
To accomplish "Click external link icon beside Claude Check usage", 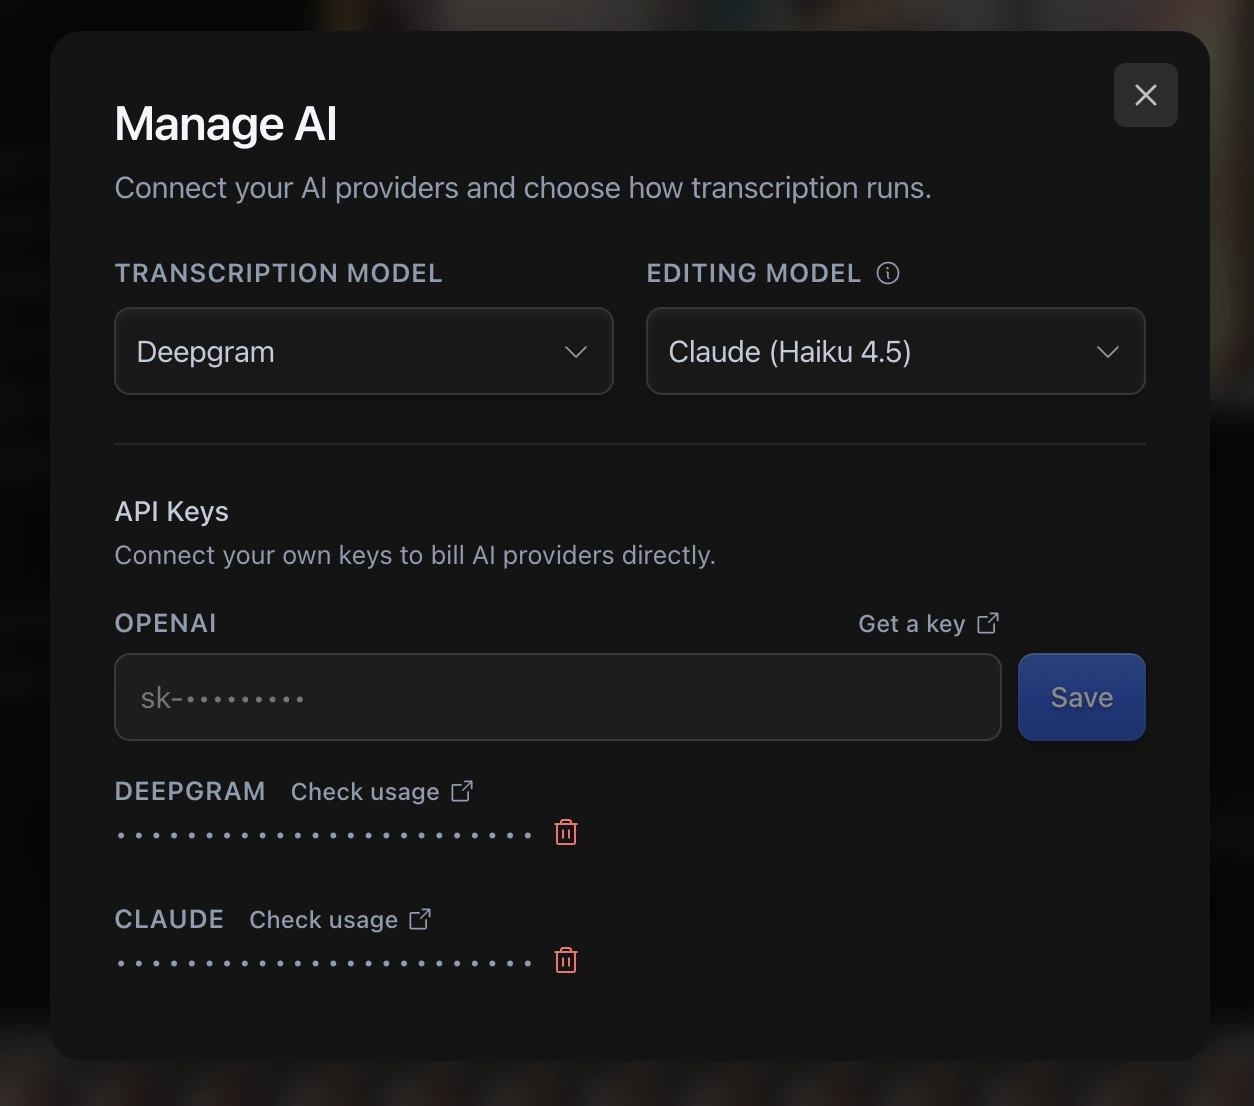I will [420, 919].
